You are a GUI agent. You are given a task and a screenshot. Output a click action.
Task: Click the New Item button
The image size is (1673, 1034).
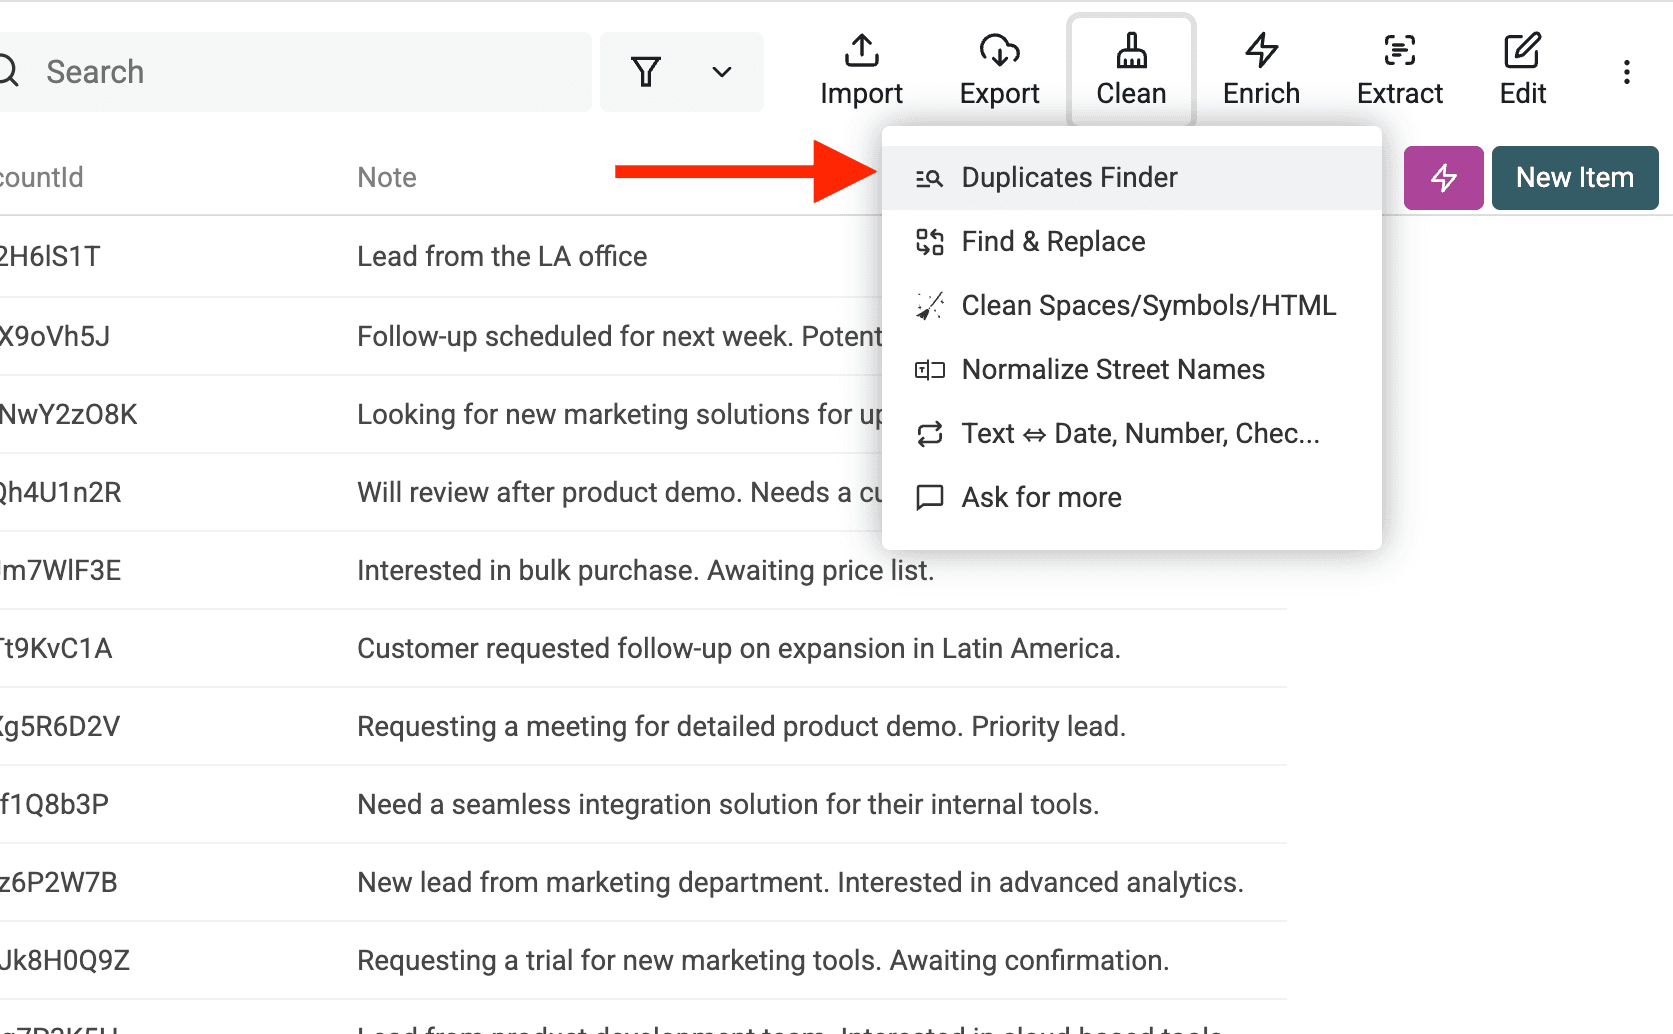1574,177
